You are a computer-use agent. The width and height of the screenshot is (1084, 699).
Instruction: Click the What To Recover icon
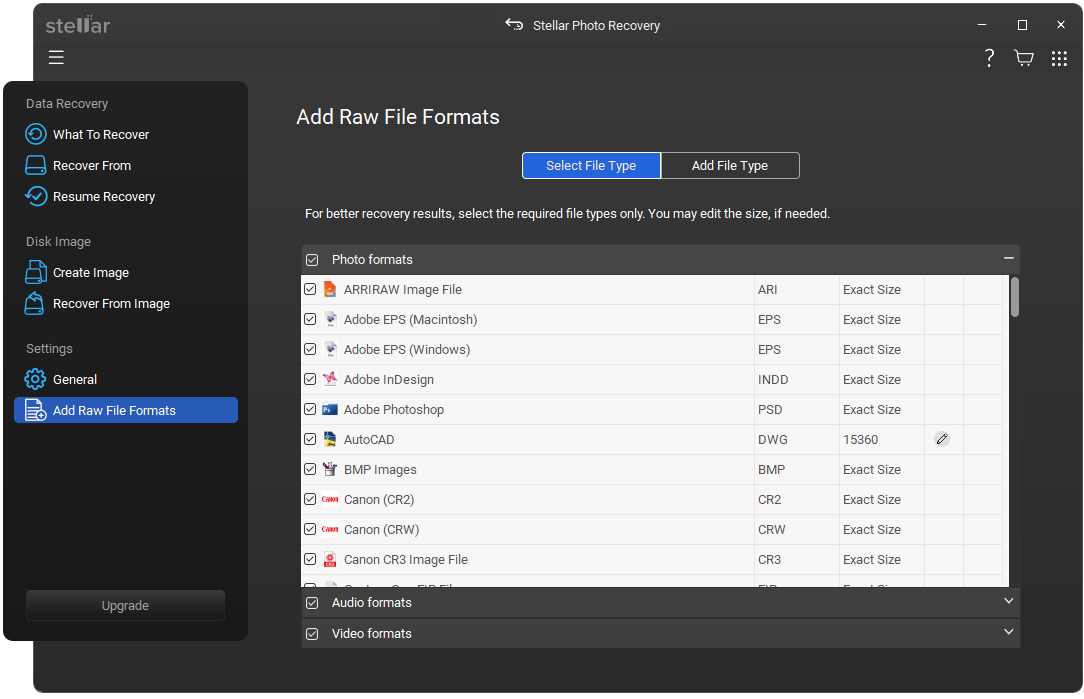36,134
